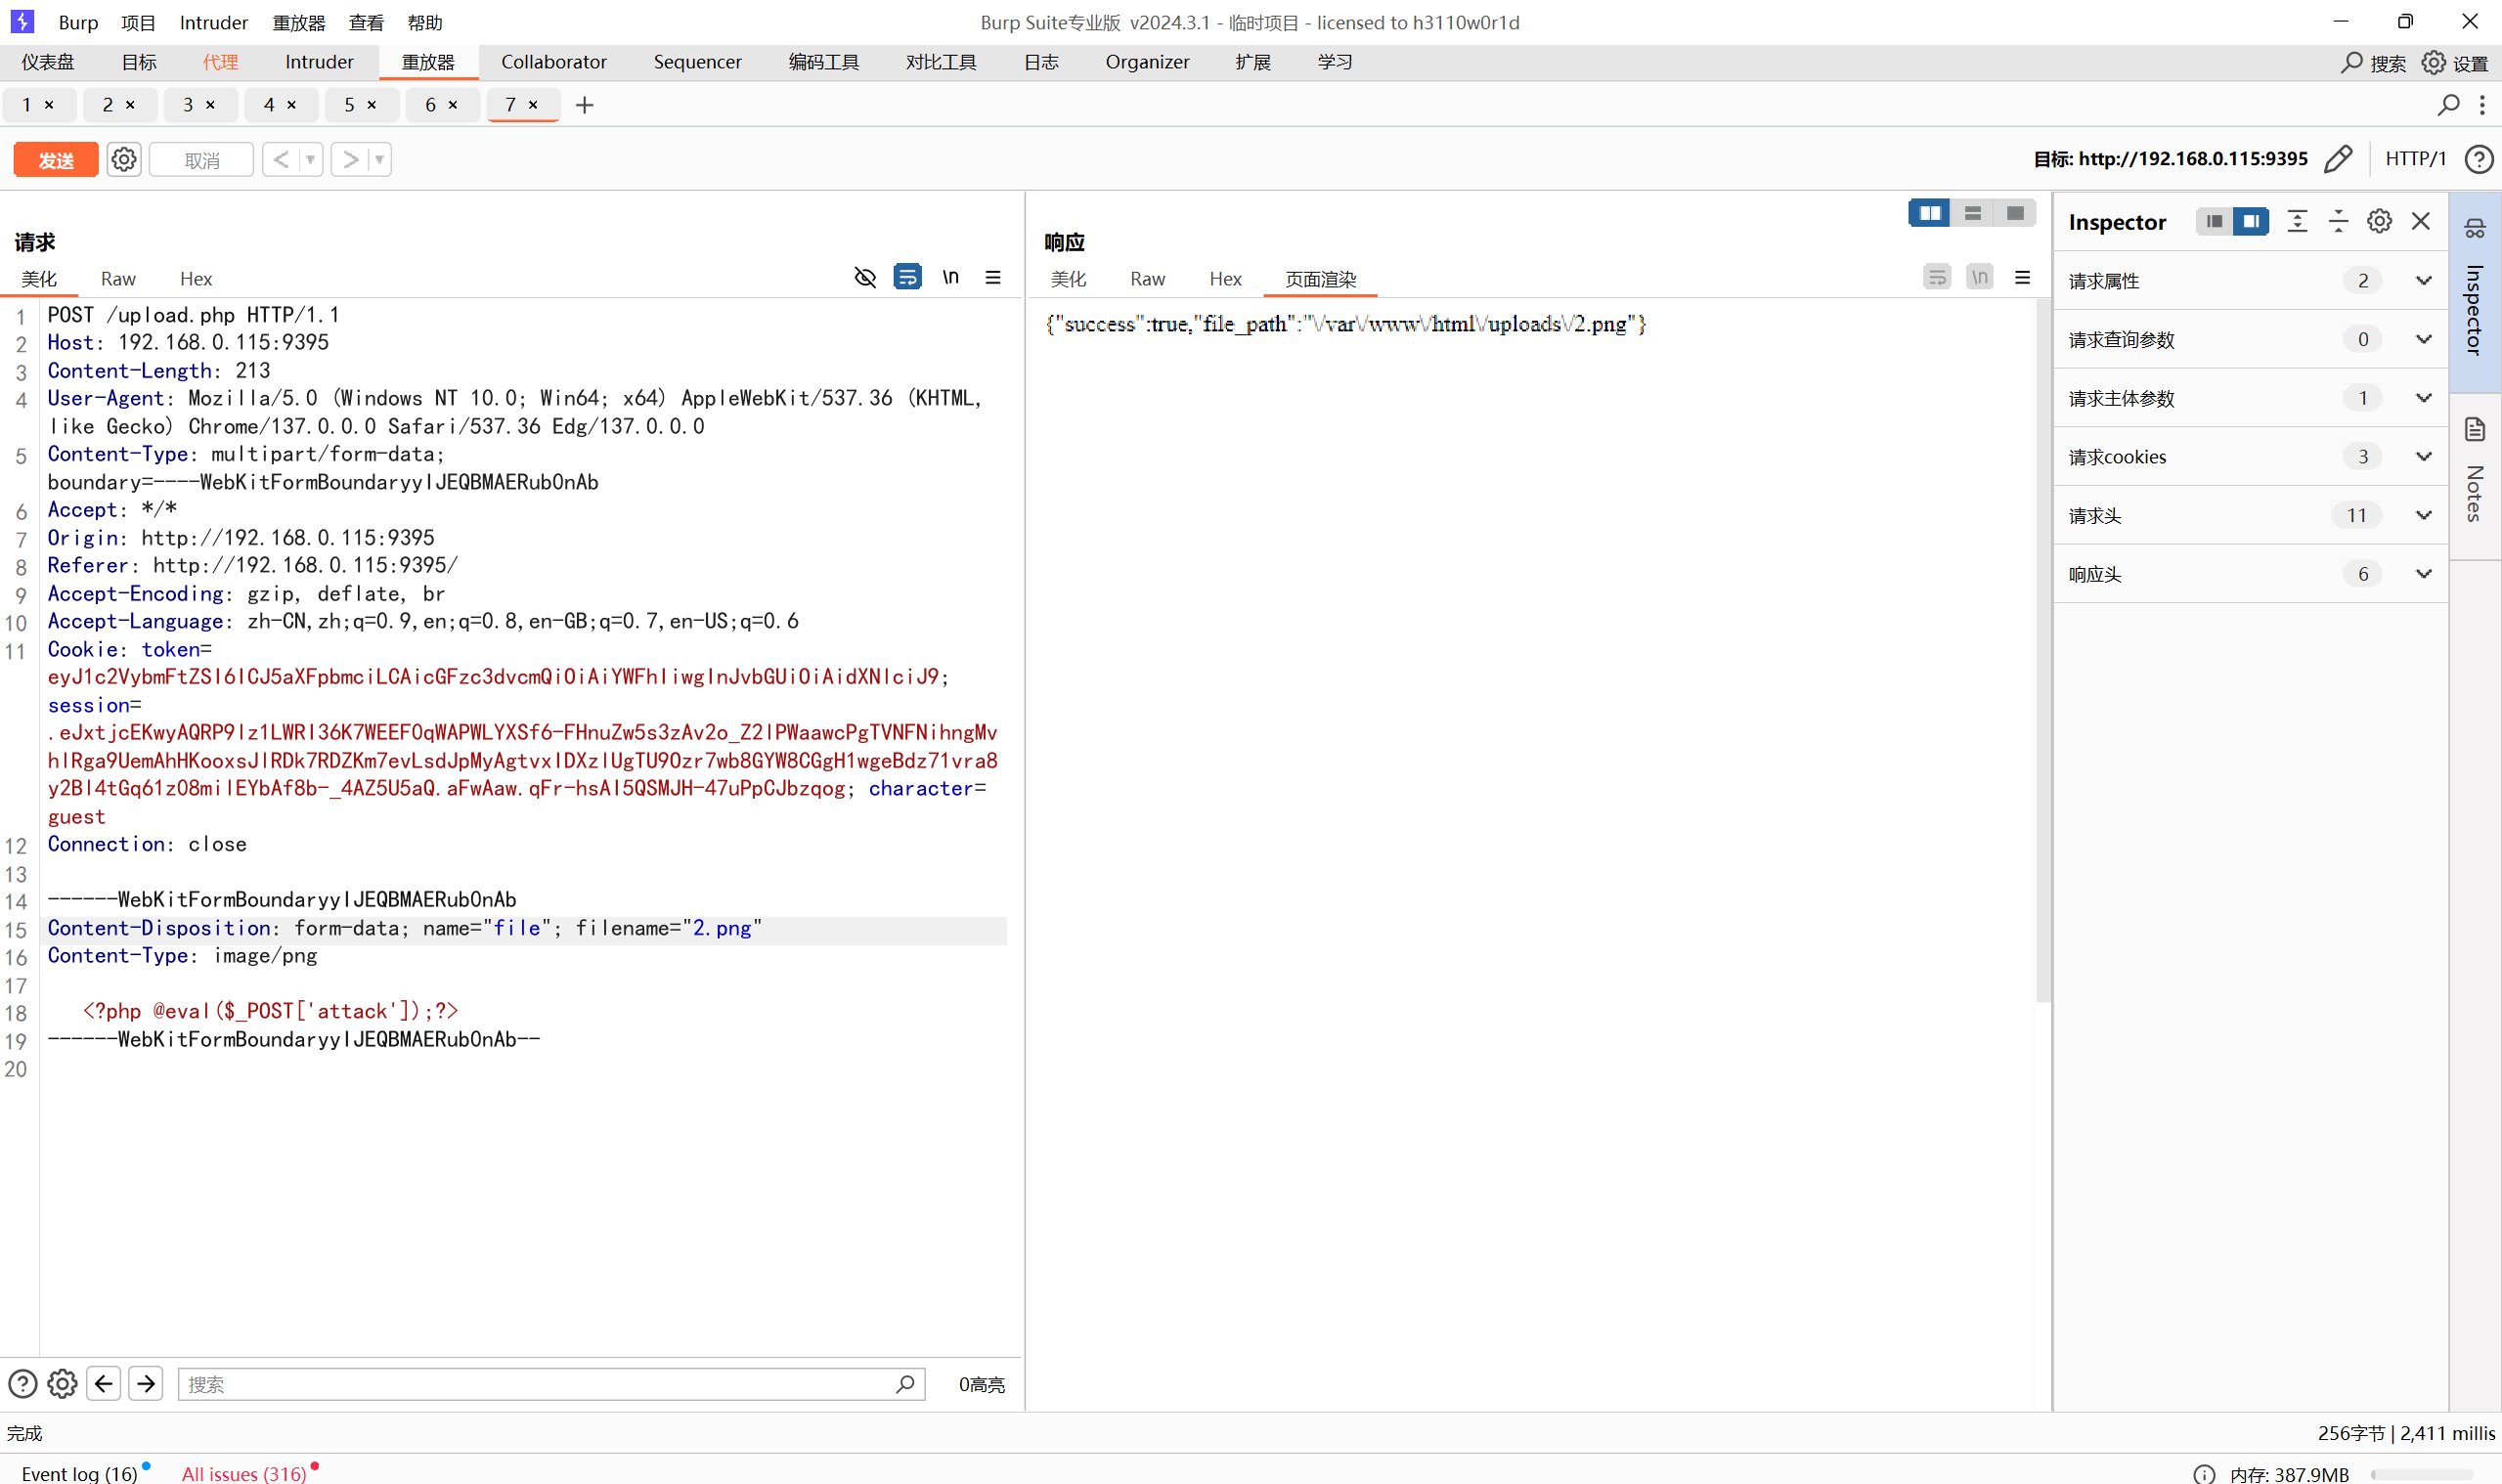Click the search field magnifier icon
Image resolution: width=2502 pixels, height=1484 pixels.
904,1383
